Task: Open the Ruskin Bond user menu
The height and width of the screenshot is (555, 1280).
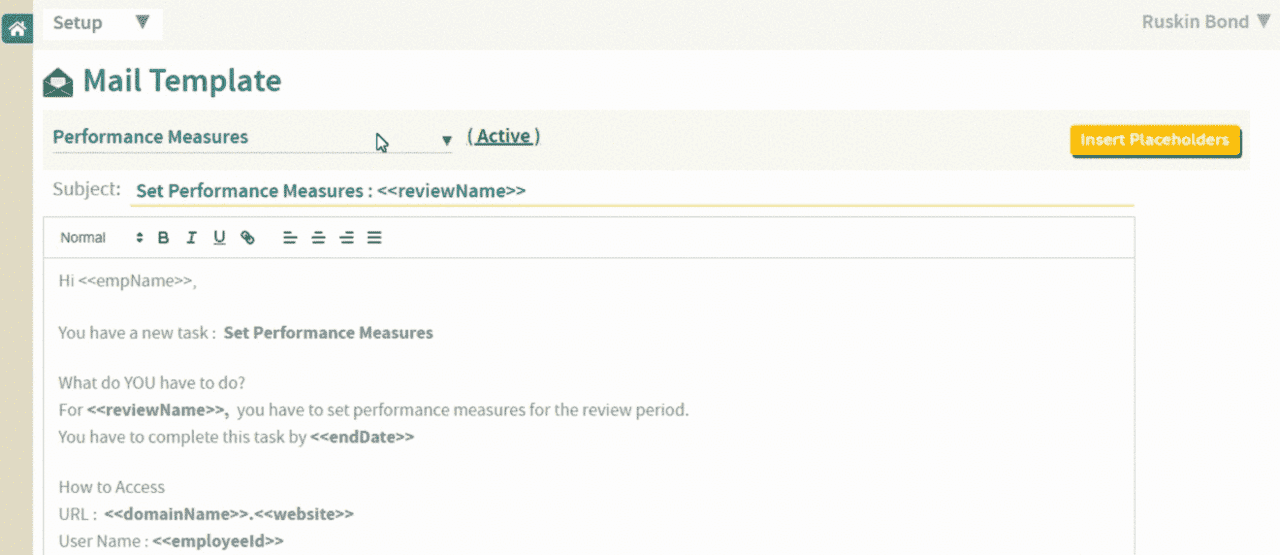Action: [x=1205, y=22]
